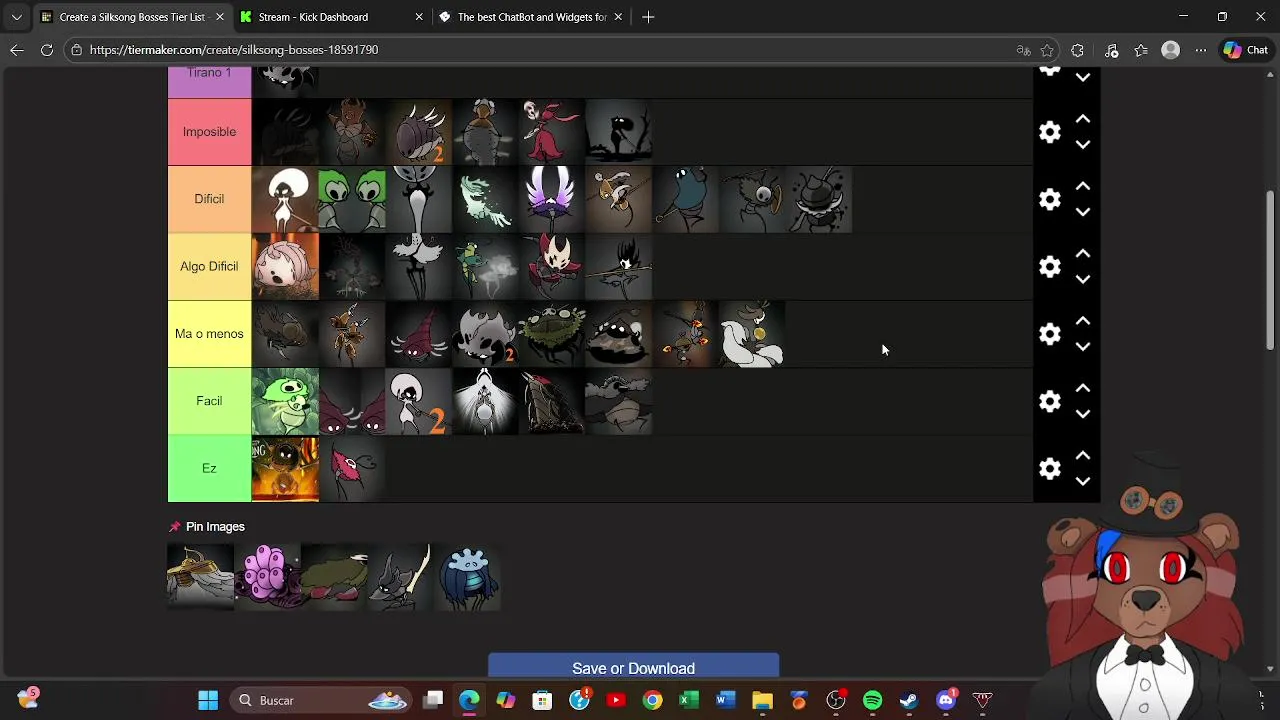Screen dimensions: 1280x720
Task: Open the tab search dropdown in Edge
Action: 16,17
